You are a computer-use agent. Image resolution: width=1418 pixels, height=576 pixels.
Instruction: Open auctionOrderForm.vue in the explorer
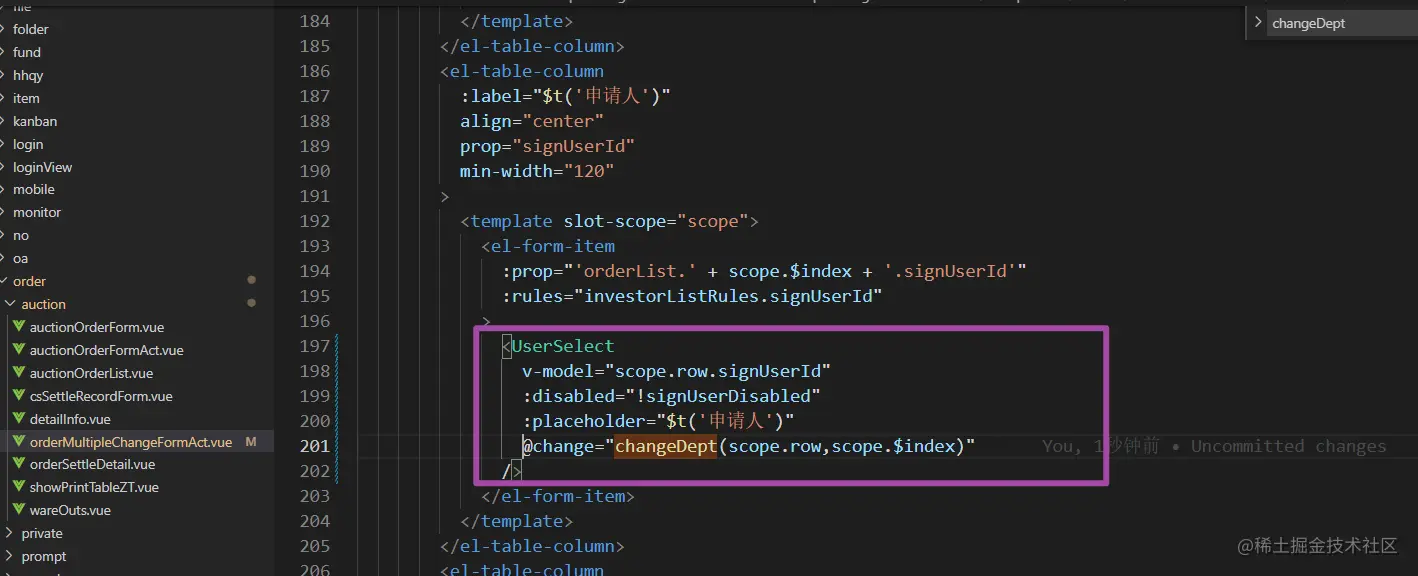96,327
